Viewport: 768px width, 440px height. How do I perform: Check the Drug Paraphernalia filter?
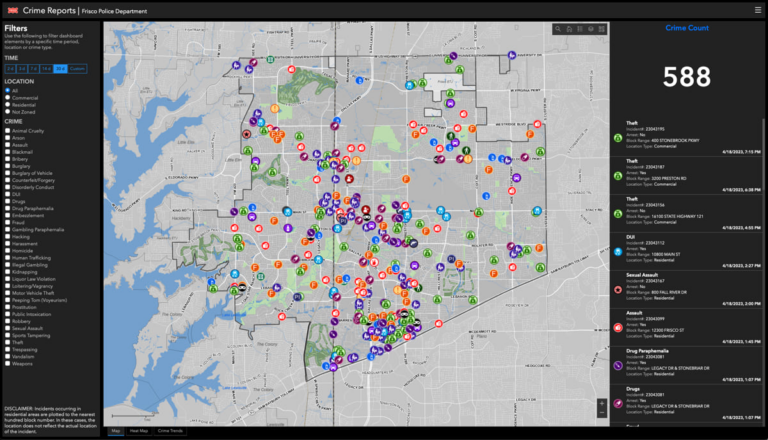pyautogui.click(x=7, y=208)
